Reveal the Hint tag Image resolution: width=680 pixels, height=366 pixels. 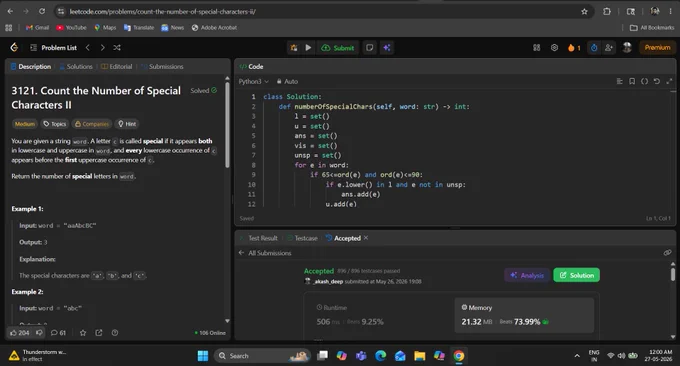127,124
